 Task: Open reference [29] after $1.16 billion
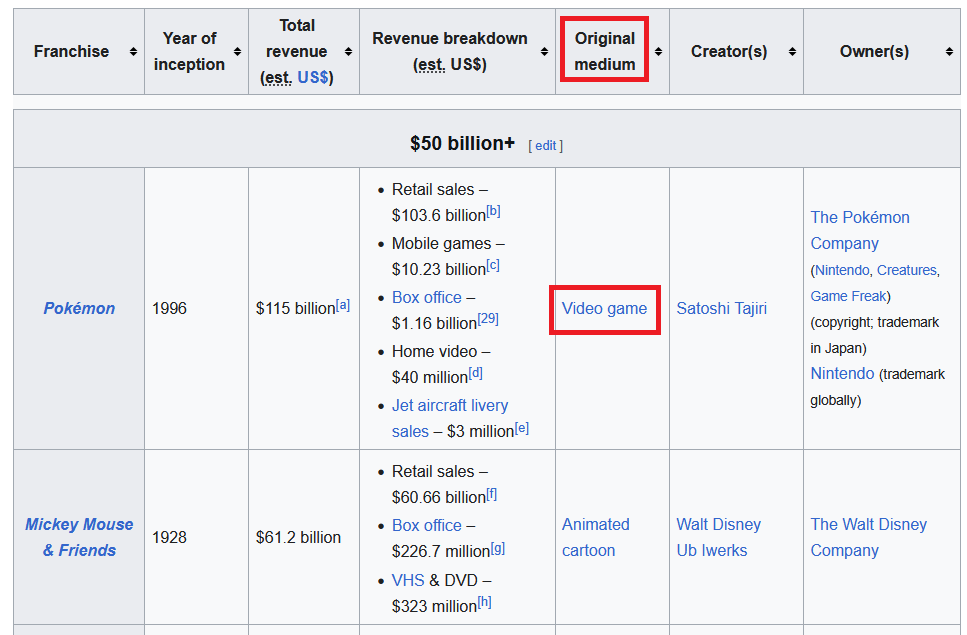pos(488,319)
